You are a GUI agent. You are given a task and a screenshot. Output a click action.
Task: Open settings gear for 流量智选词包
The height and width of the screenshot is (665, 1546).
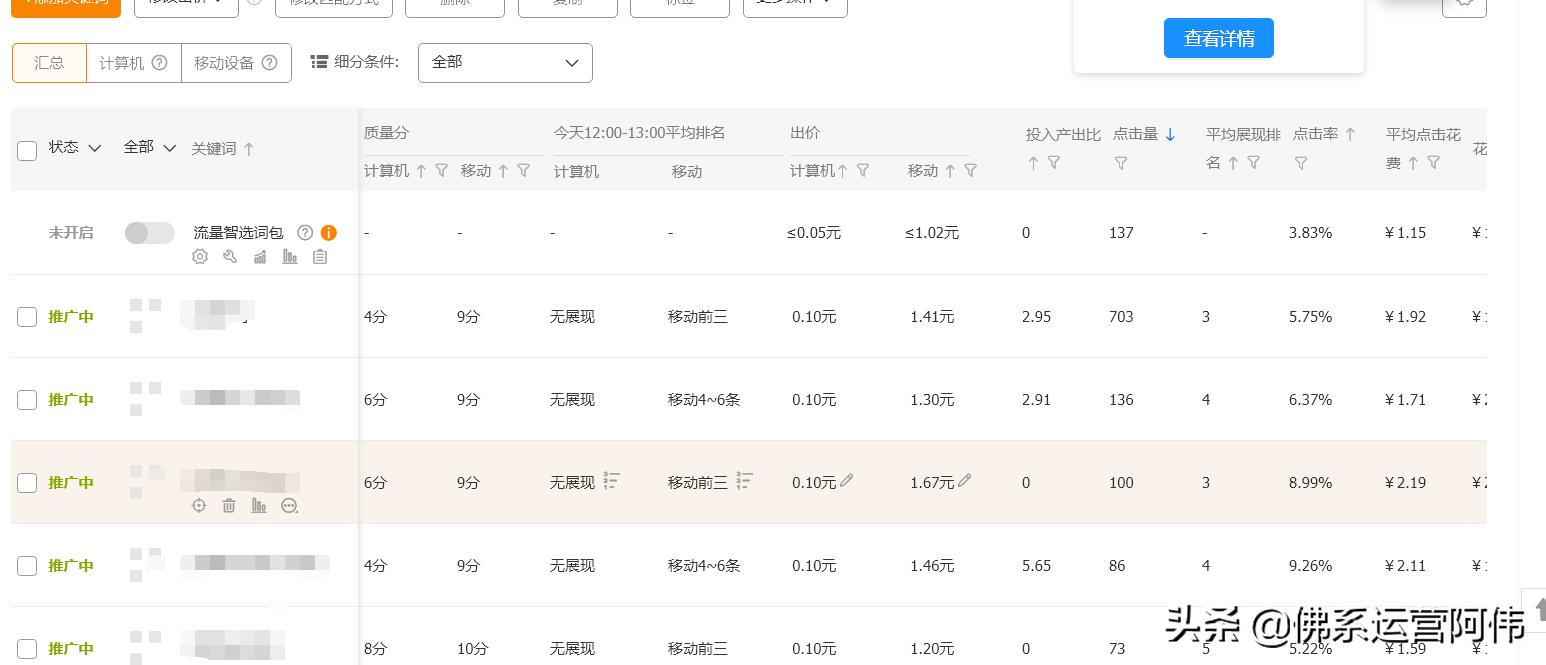pos(200,257)
